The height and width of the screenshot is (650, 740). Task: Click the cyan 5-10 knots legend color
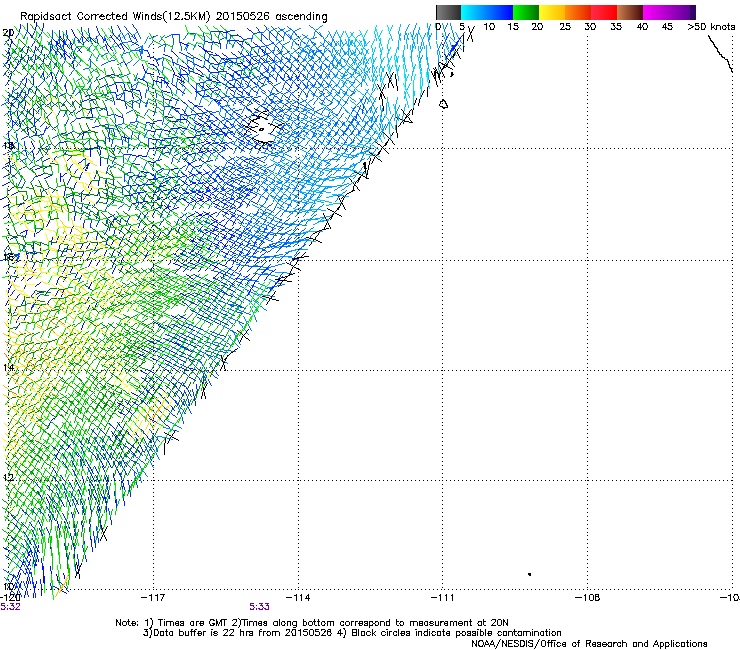[474, 12]
